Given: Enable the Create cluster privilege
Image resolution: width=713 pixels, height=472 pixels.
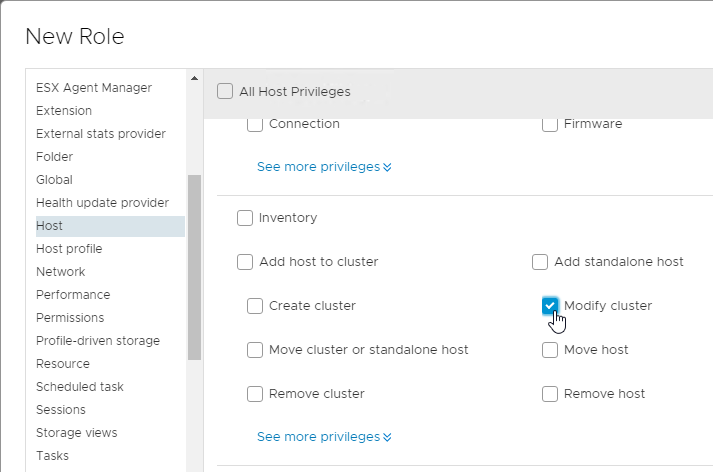Looking at the screenshot, I should pos(255,306).
